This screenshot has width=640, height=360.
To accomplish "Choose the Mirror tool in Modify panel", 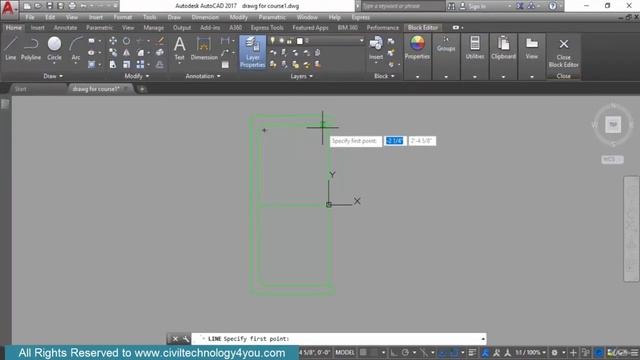I will click(x=127, y=53).
